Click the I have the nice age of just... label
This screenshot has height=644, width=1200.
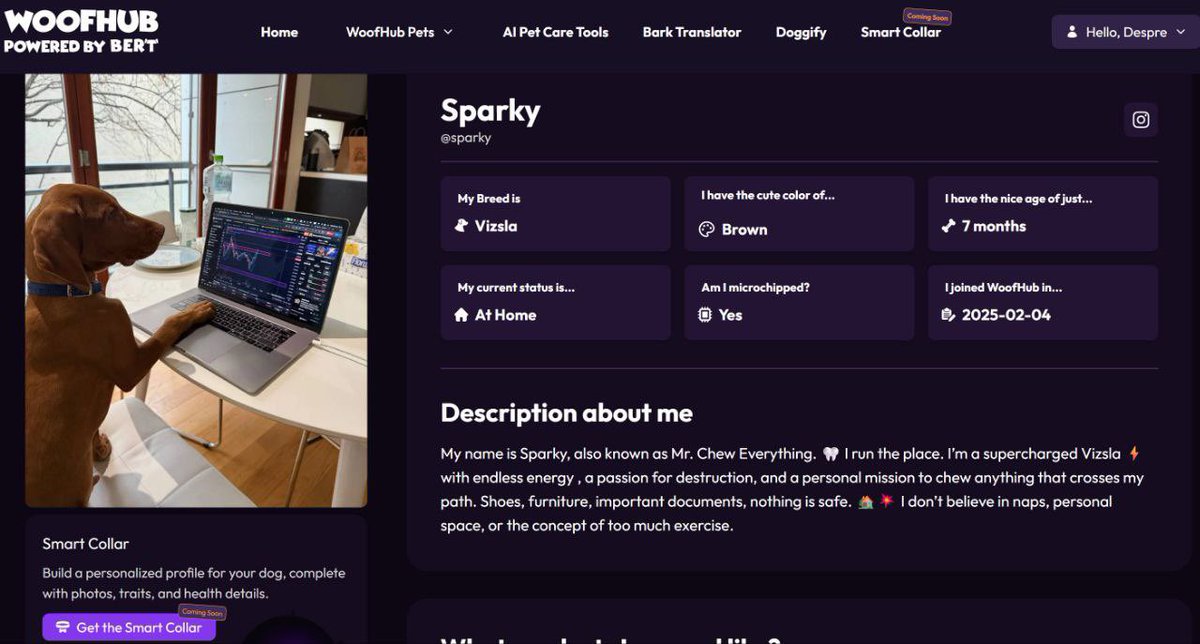coord(1018,199)
